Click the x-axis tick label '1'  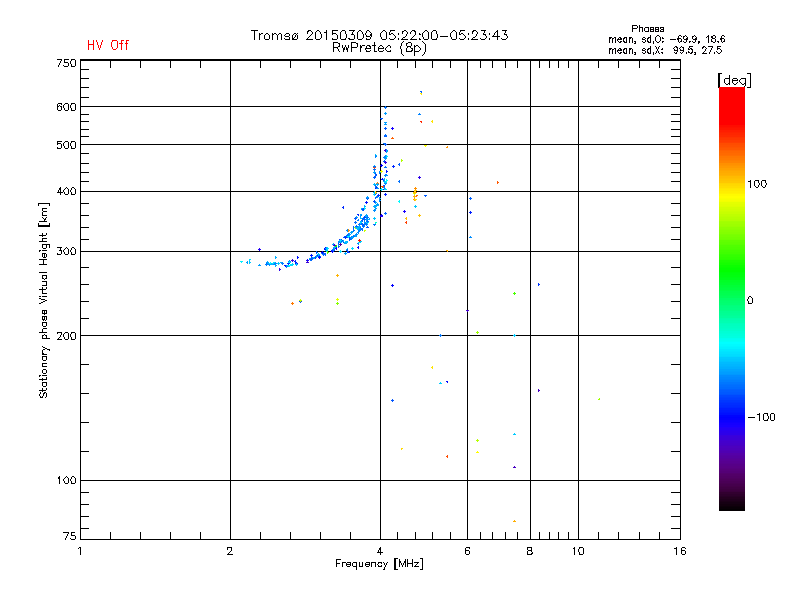click(x=80, y=551)
